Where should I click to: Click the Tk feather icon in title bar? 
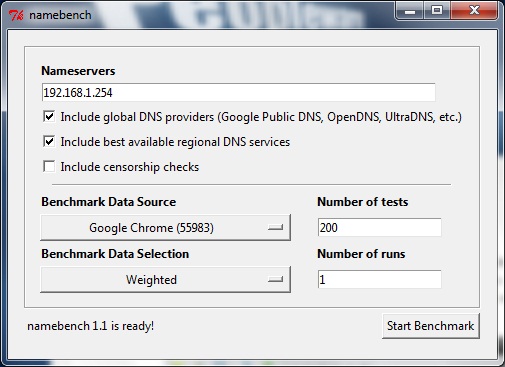(x=16, y=15)
